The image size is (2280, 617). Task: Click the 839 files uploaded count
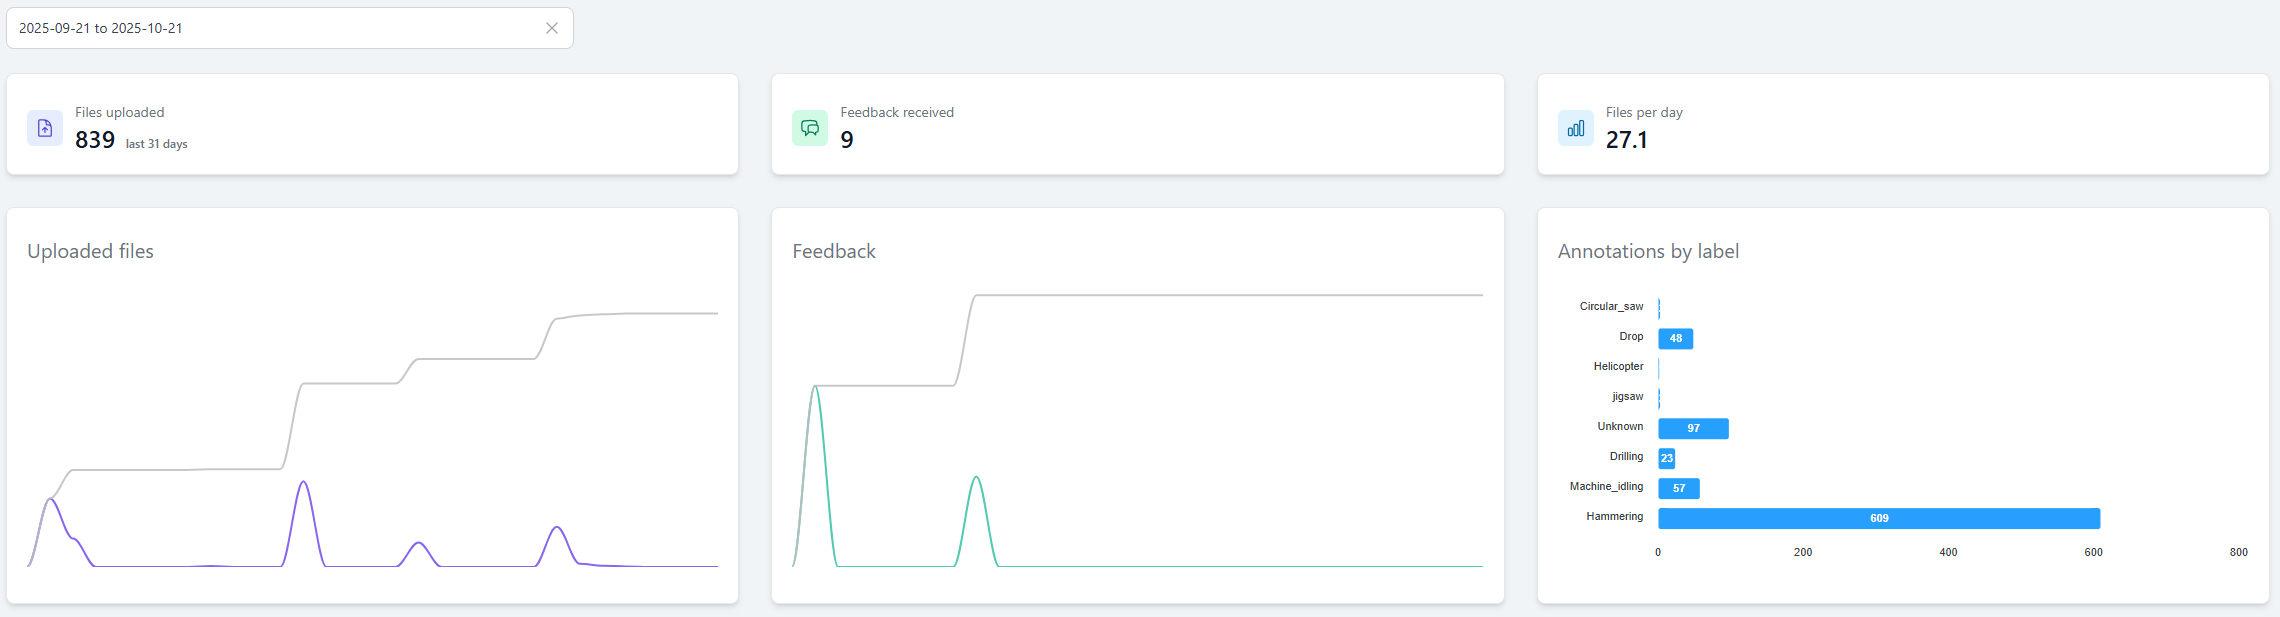[x=95, y=140]
